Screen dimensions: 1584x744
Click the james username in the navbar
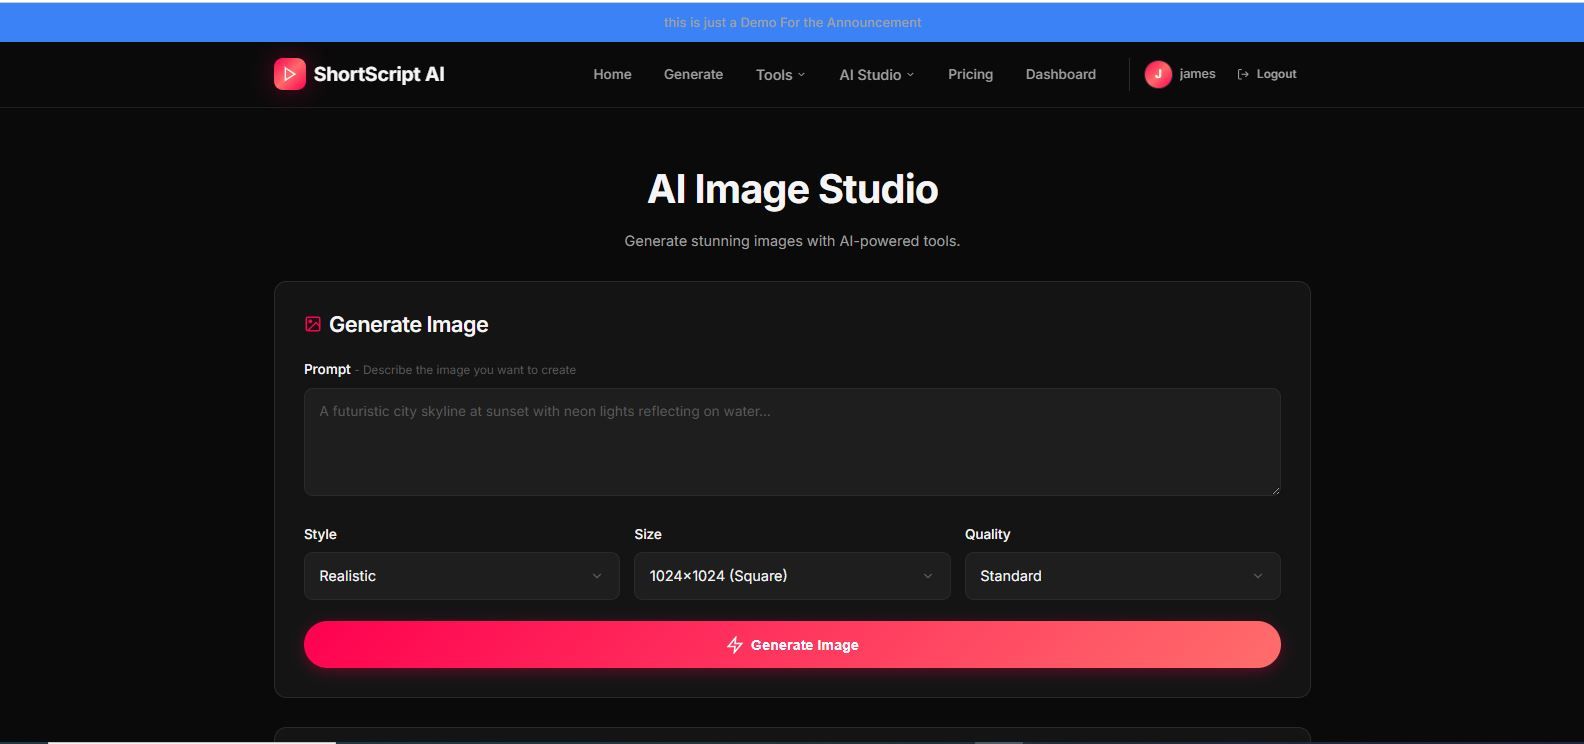coord(1197,74)
